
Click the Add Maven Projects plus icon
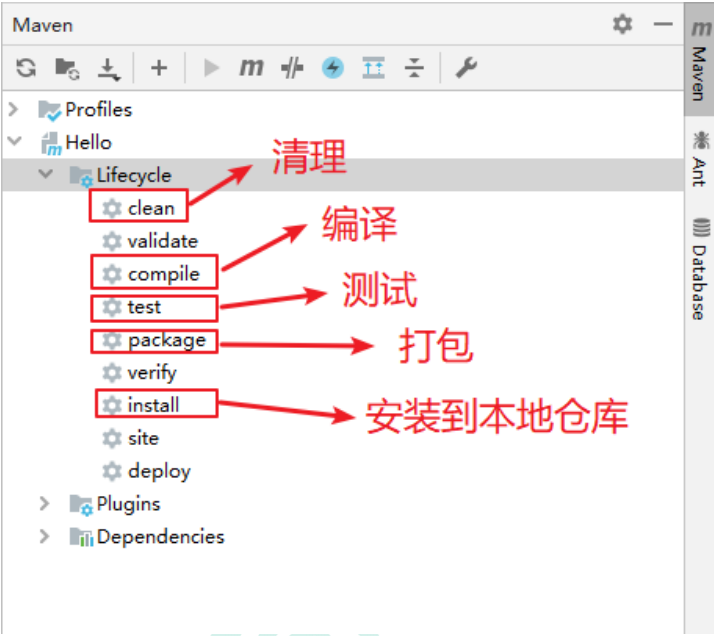click(159, 68)
